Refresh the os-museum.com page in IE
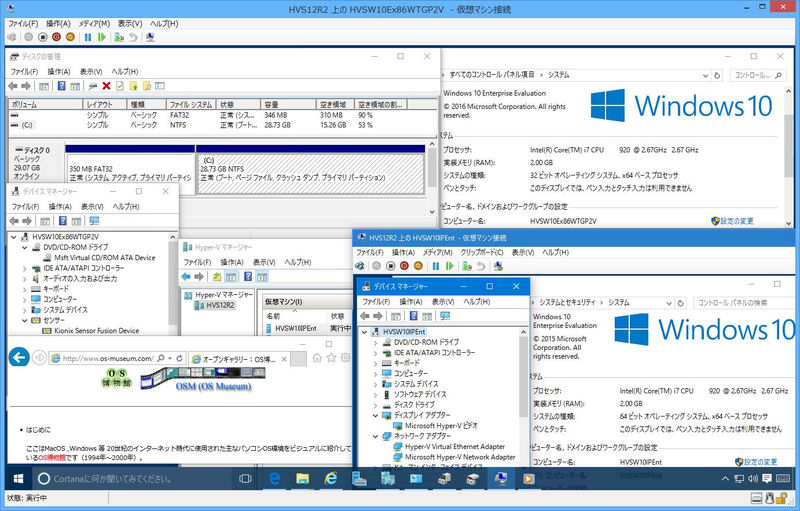Screen dimensions: 800x511 tap(180, 359)
